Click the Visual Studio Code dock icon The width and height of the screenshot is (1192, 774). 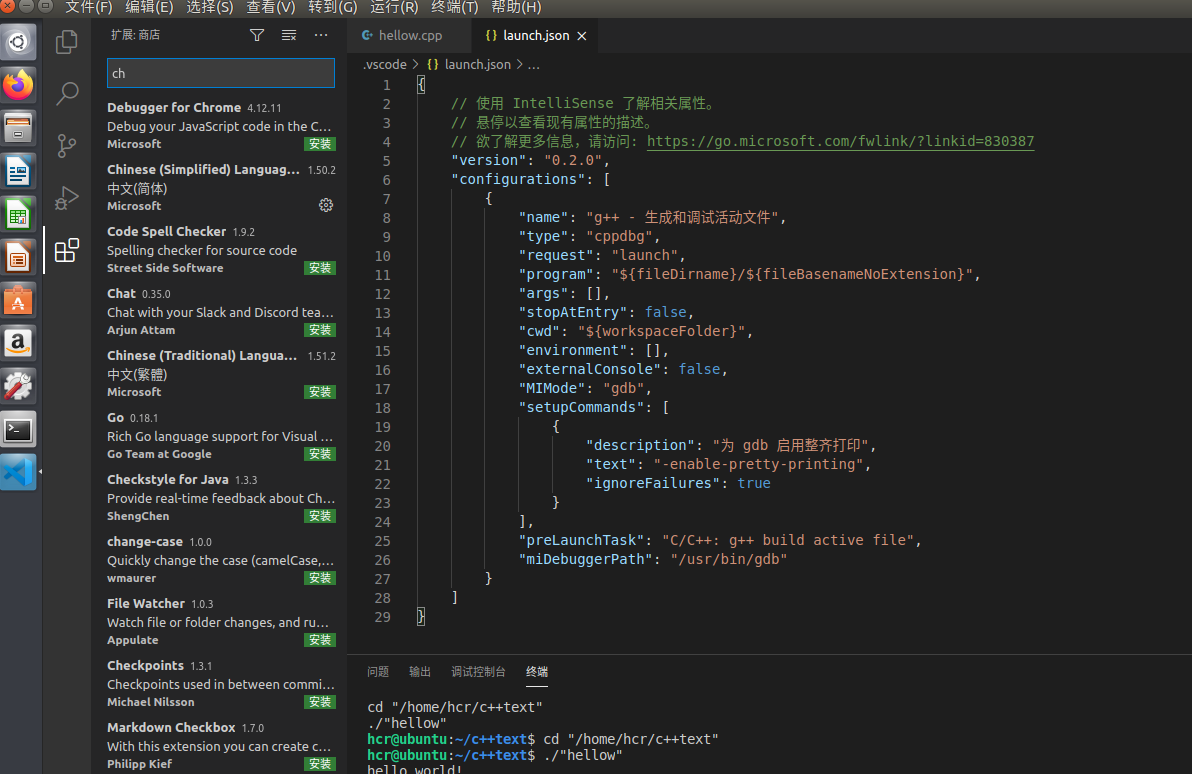pyautogui.click(x=18, y=473)
